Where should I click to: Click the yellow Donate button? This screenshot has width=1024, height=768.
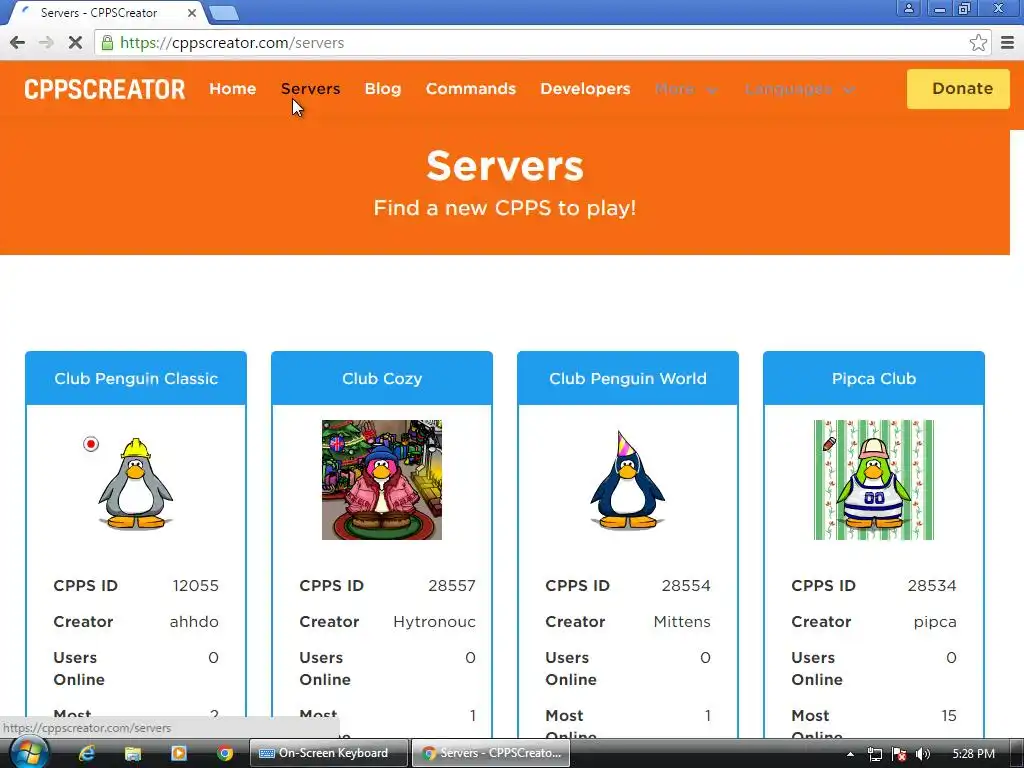[x=958, y=89]
